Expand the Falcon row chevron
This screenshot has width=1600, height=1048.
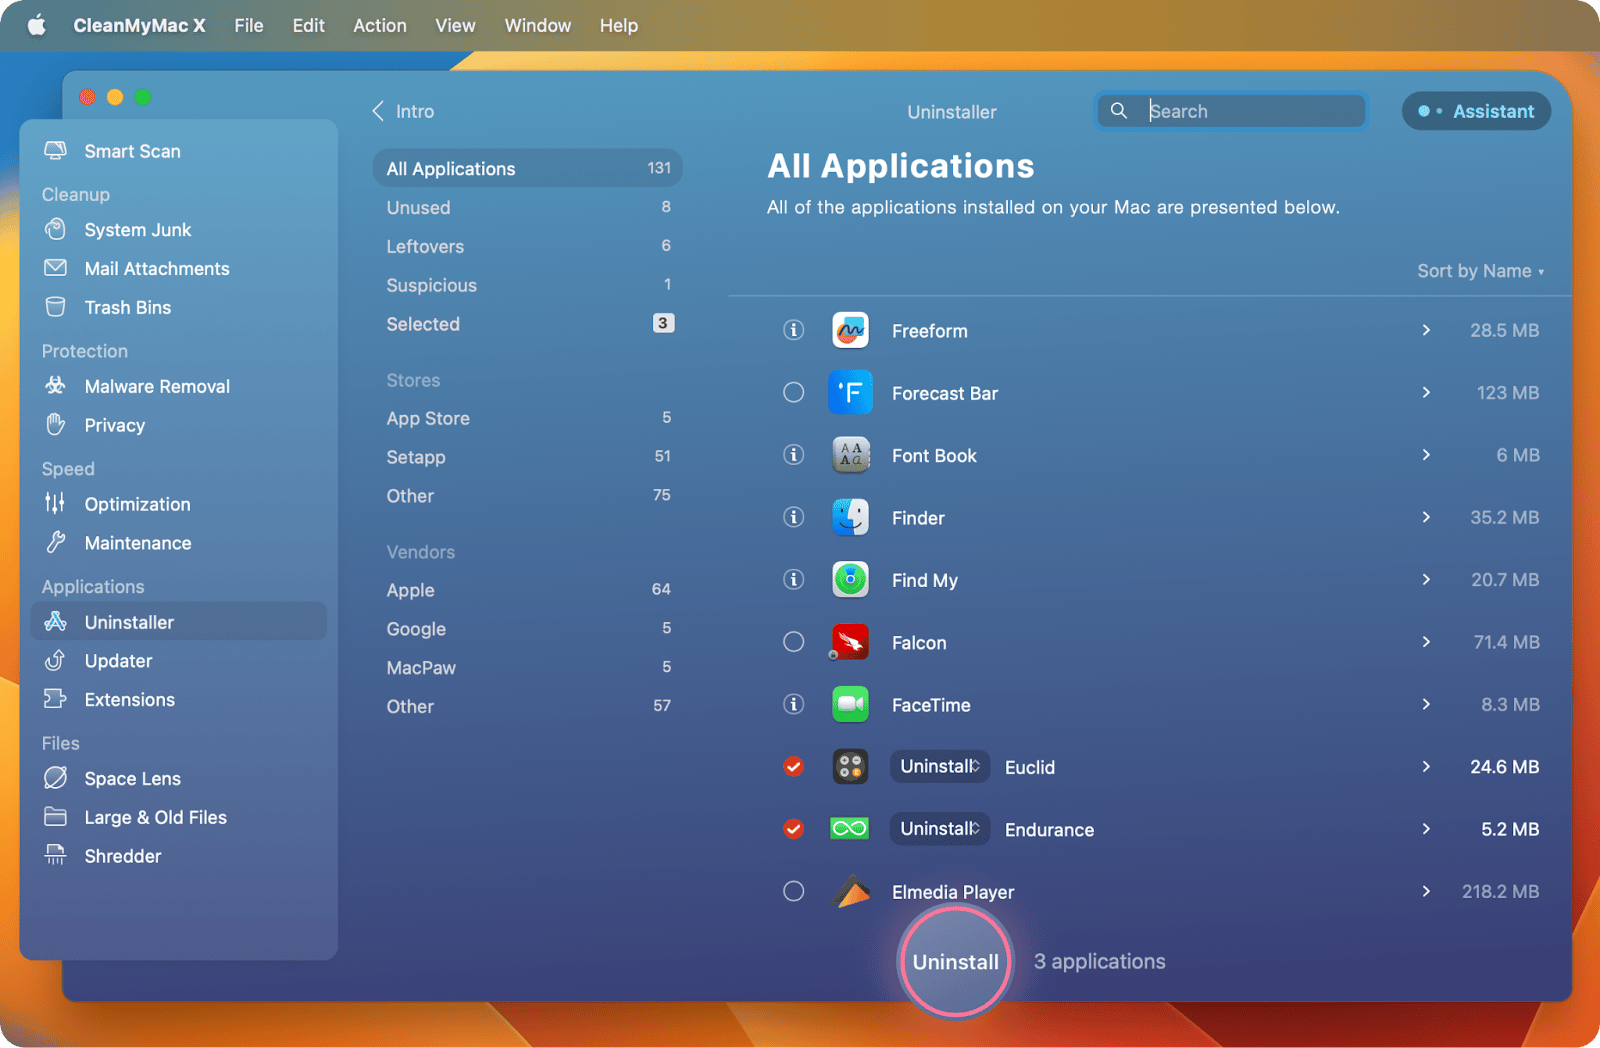pos(1426,642)
